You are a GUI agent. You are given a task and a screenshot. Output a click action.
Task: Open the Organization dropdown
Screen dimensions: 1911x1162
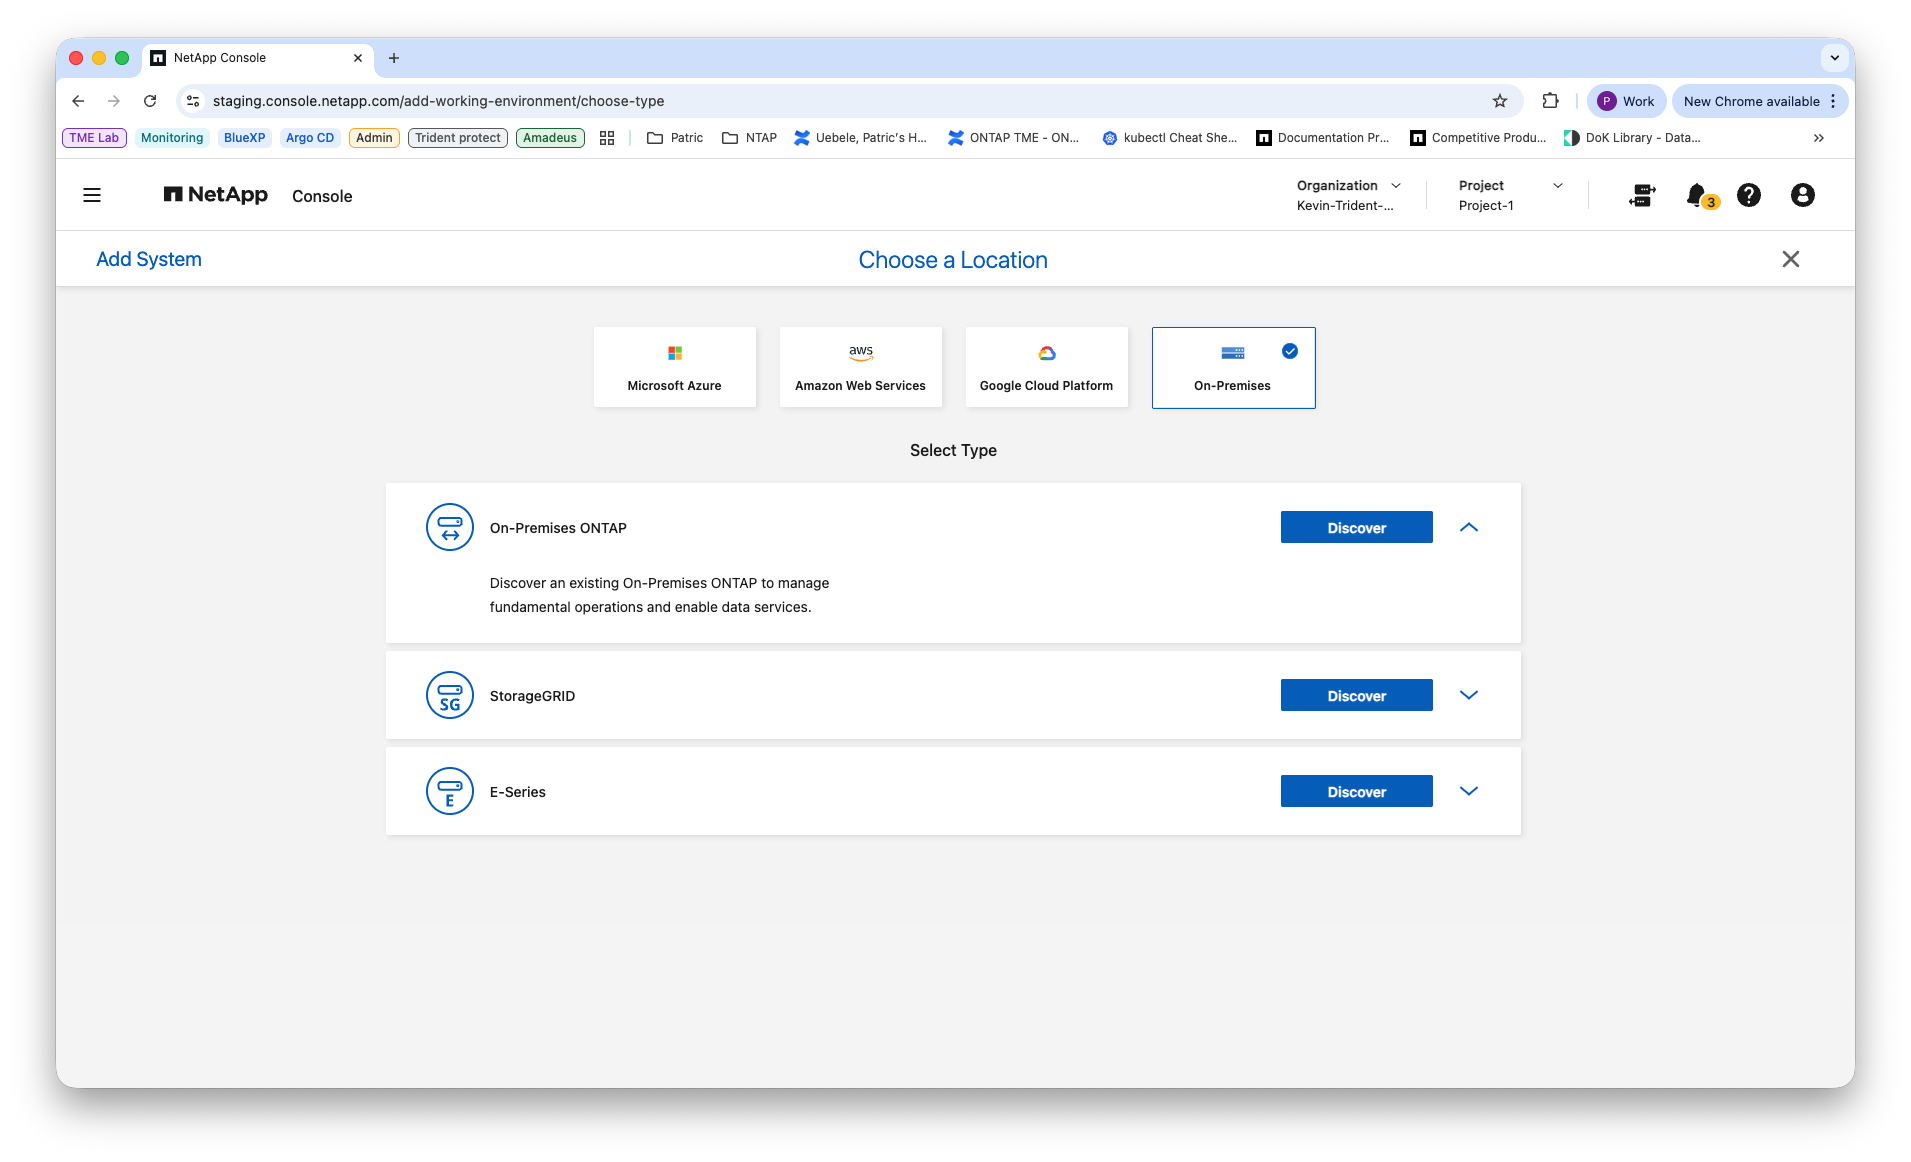pos(1348,195)
